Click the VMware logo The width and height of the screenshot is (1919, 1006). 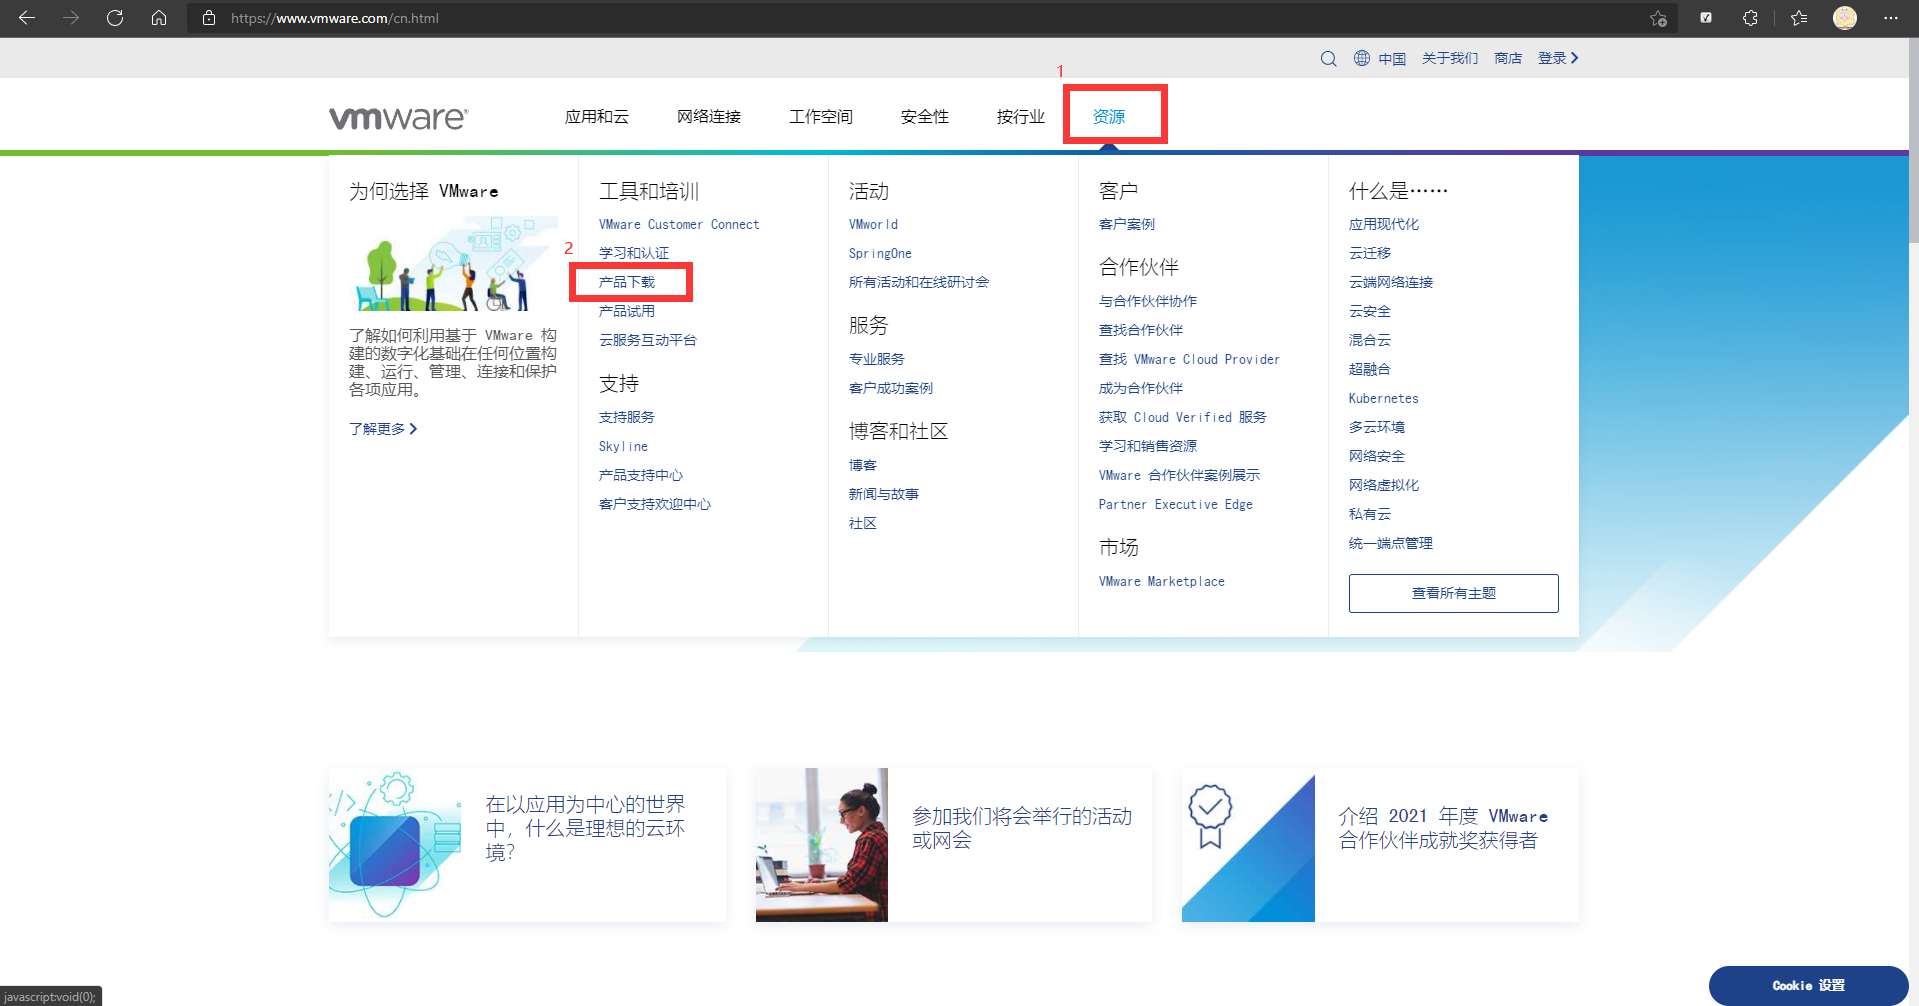tap(398, 117)
